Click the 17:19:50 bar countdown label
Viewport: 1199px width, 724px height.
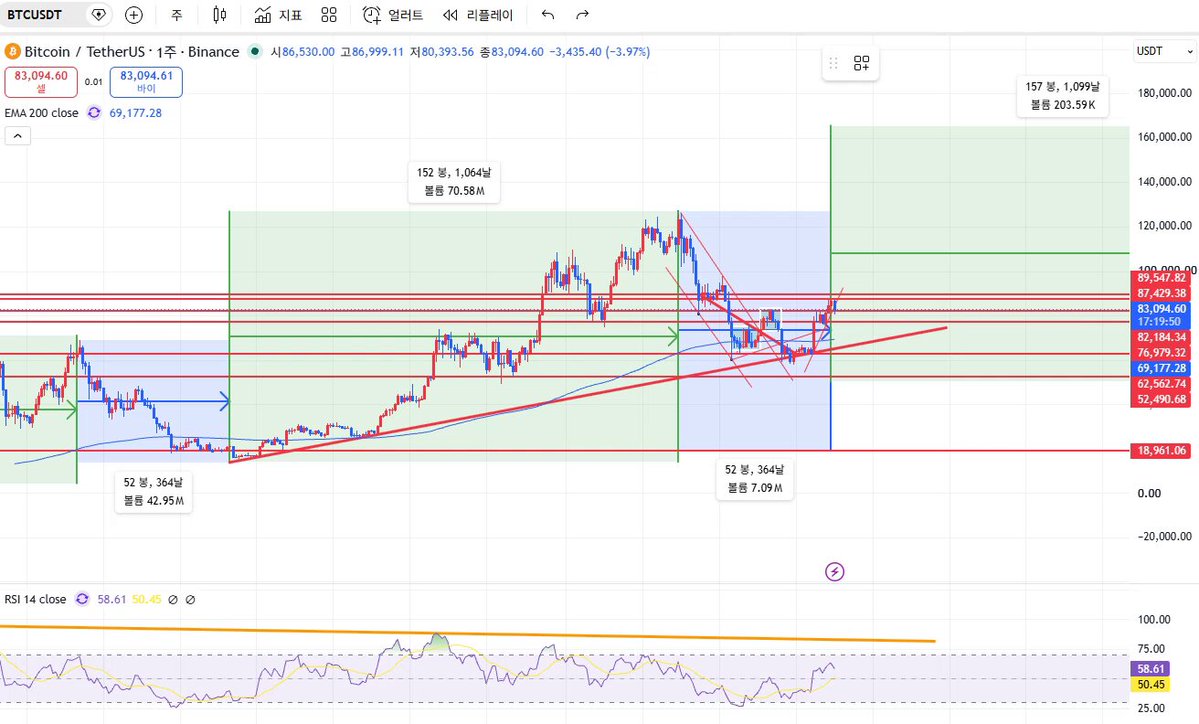(1161, 322)
